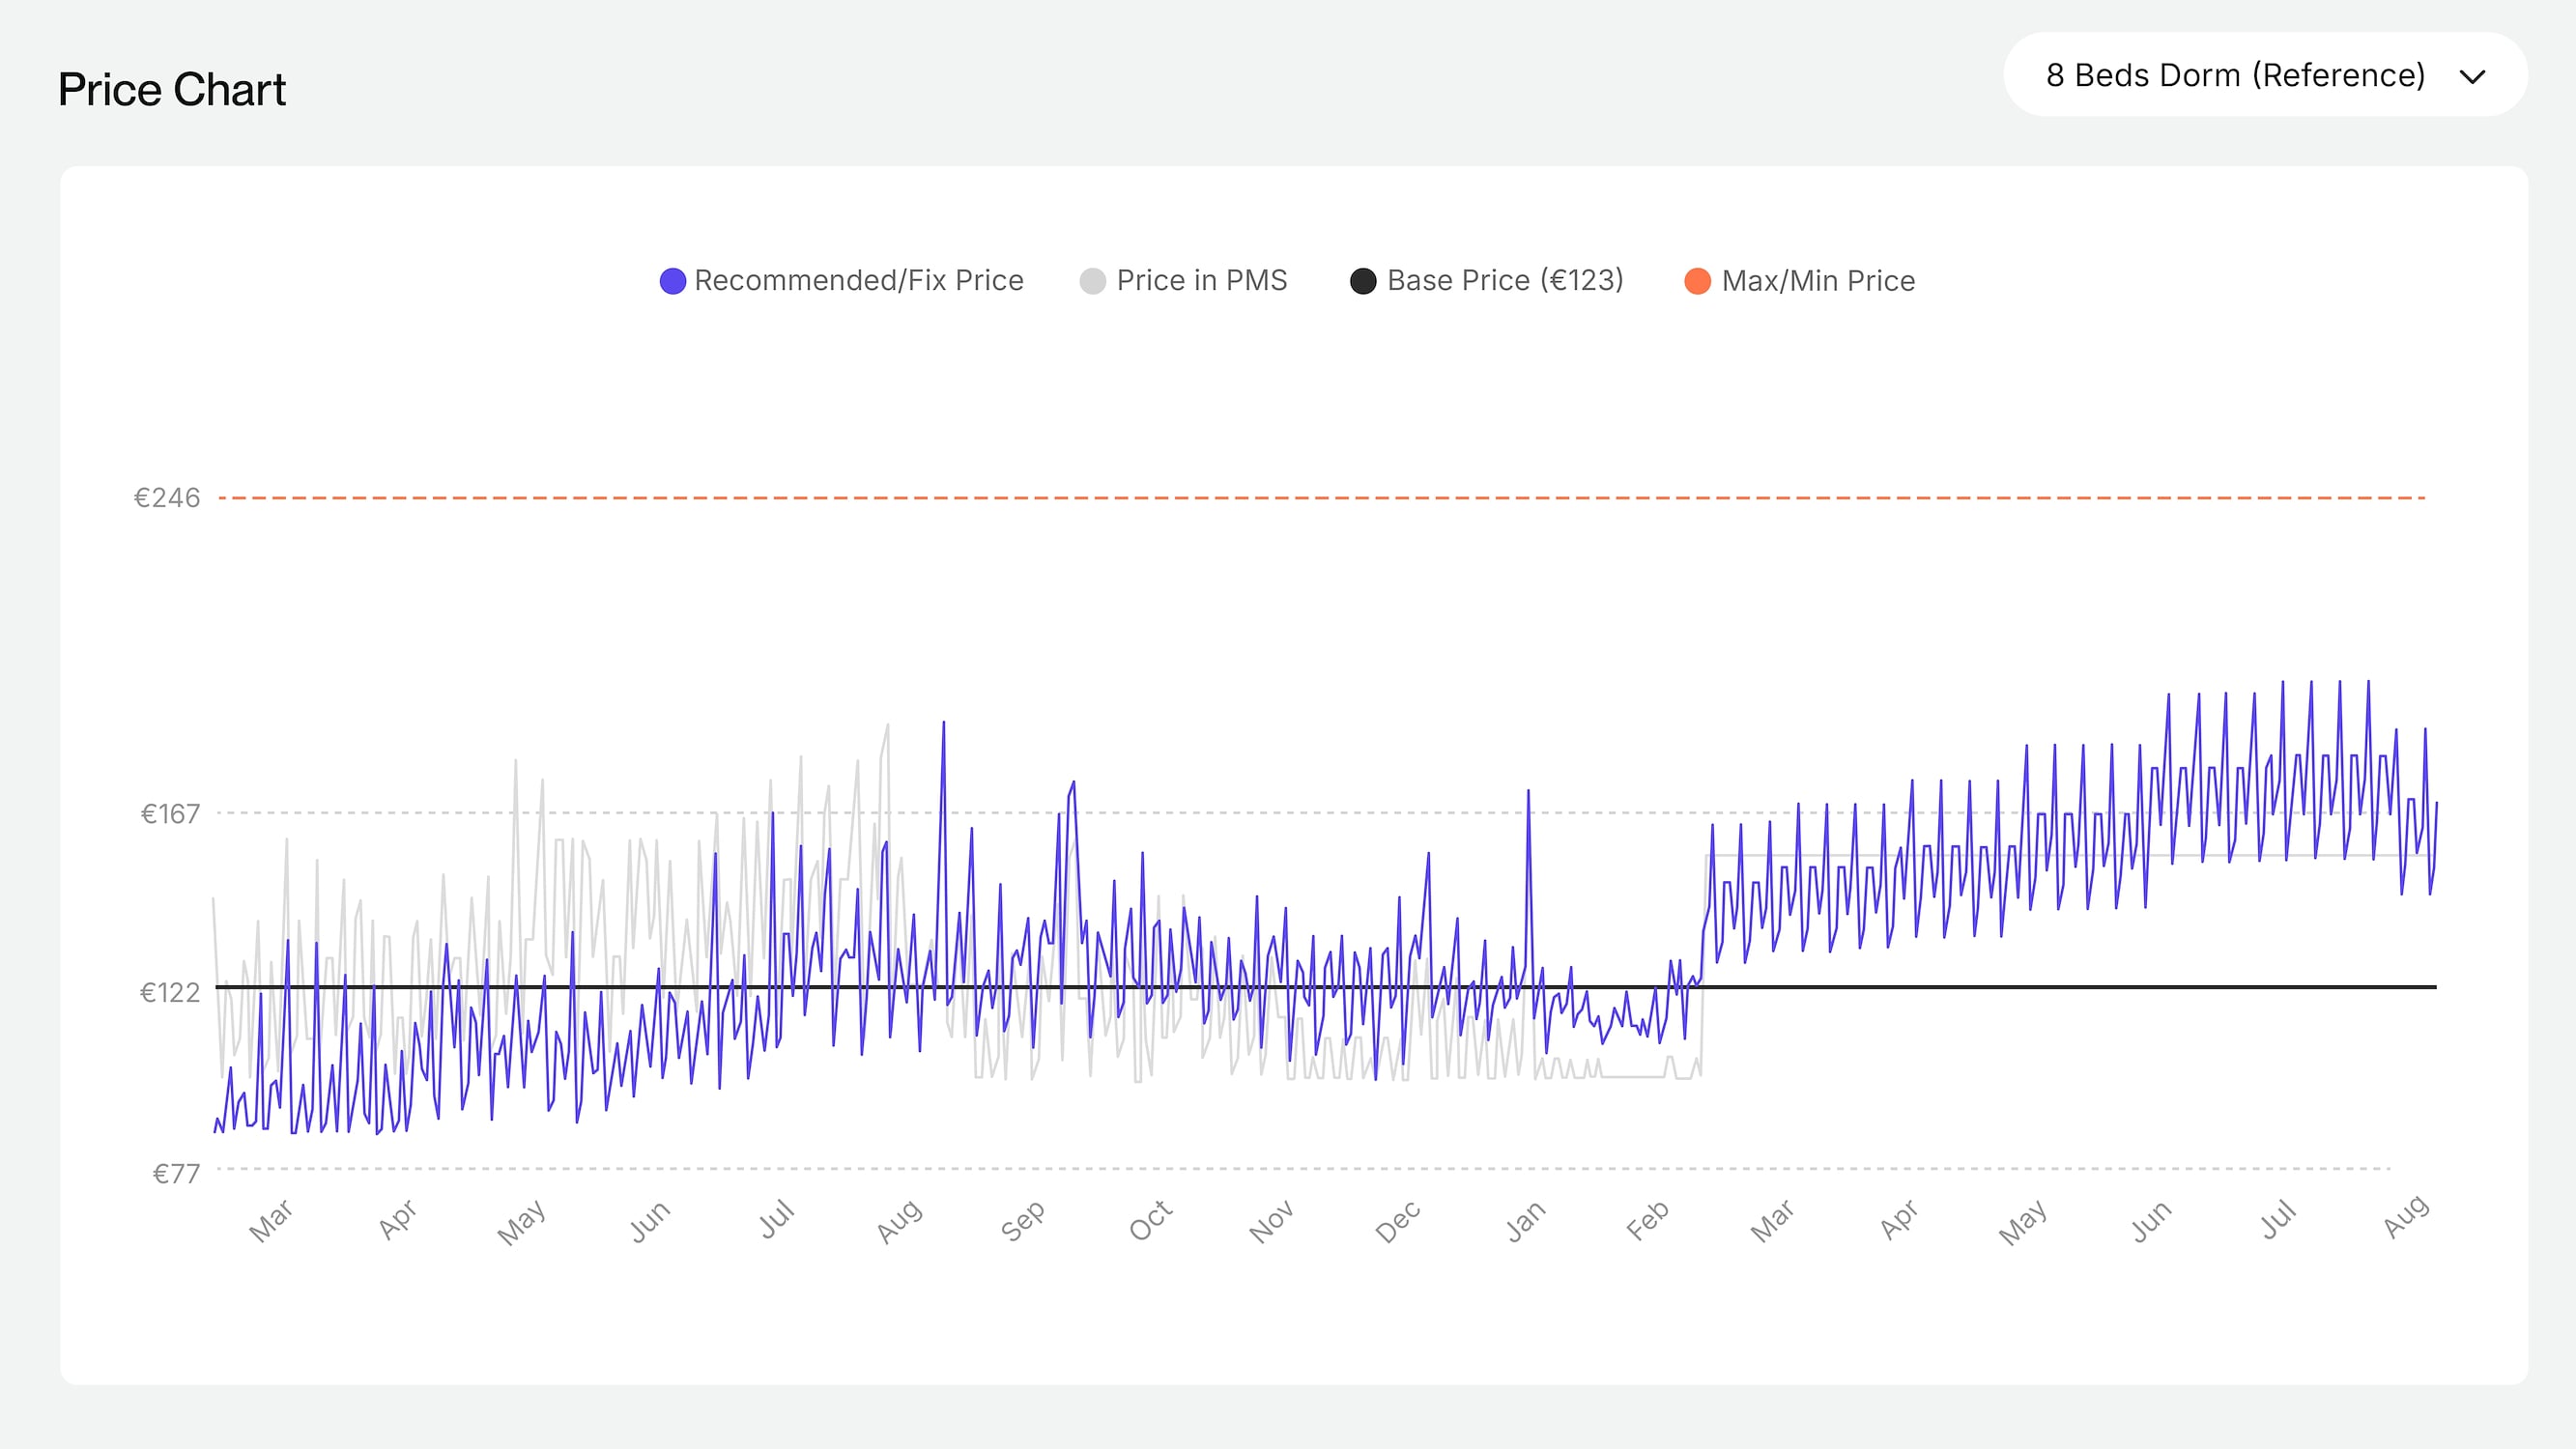Click the €122 y-axis label
Viewport: 2576px width, 1449px height.
click(170, 992)
